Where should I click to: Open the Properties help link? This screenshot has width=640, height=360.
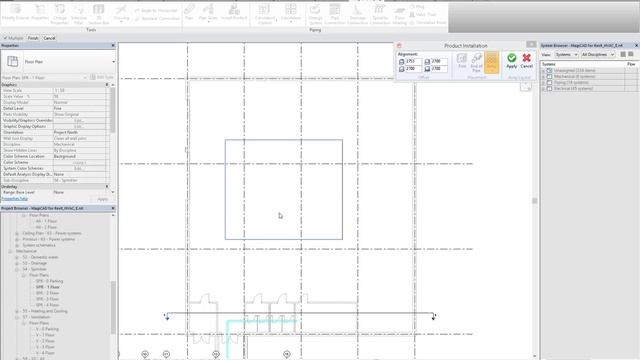point(15,199)
